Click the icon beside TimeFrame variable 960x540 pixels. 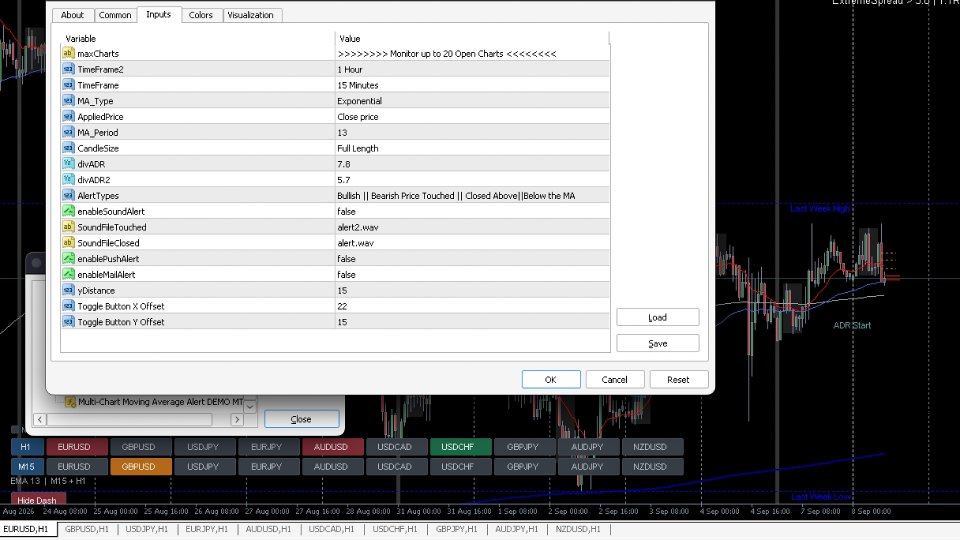coord(68,85)
